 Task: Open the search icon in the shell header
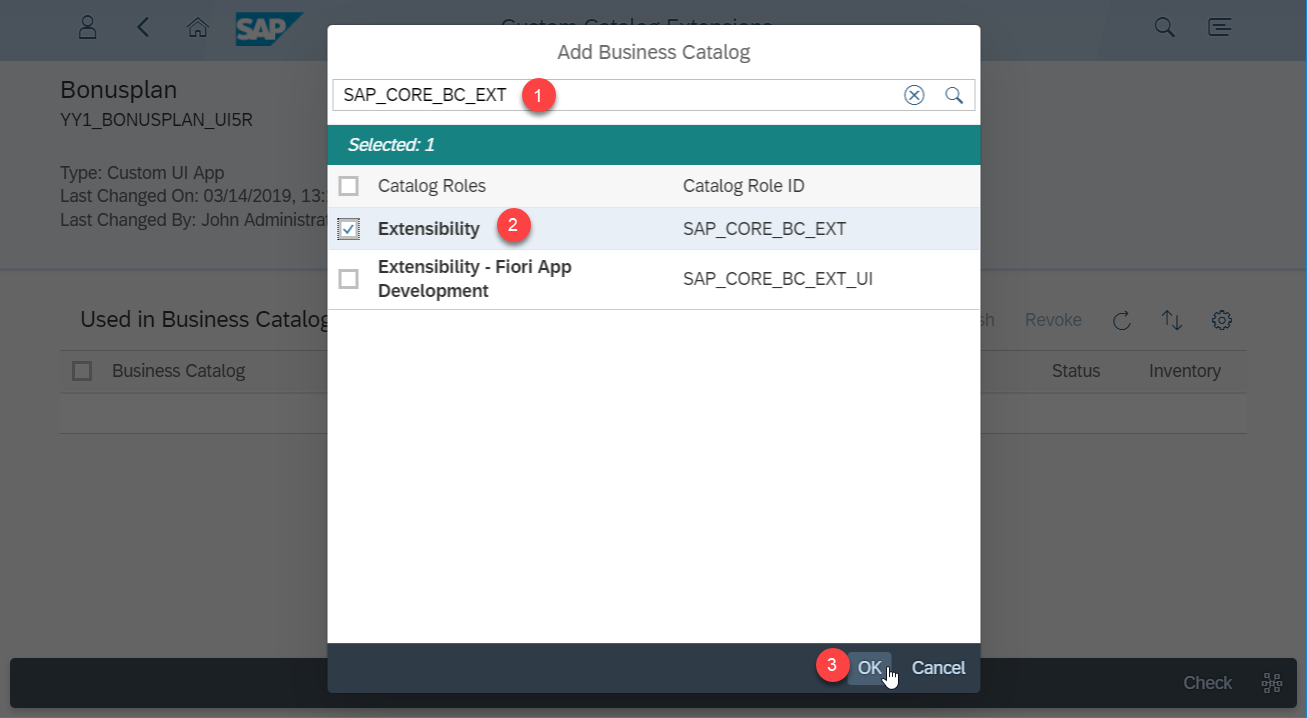(x=1165, y=27)
